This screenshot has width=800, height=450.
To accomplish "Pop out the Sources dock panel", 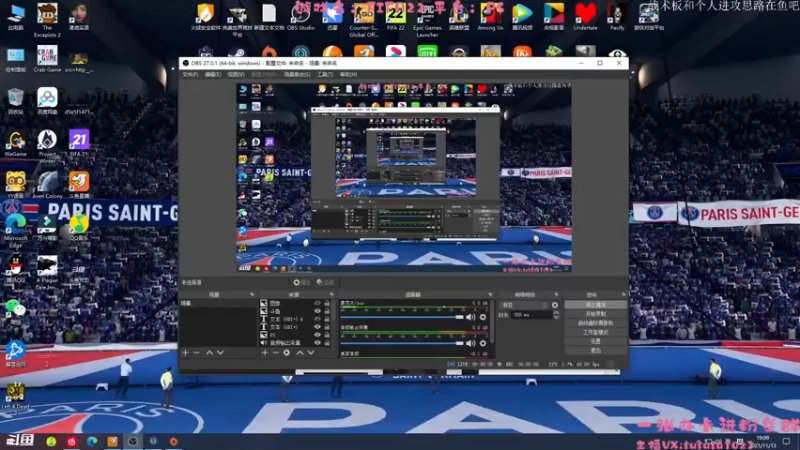I will [x=332, y=294].
